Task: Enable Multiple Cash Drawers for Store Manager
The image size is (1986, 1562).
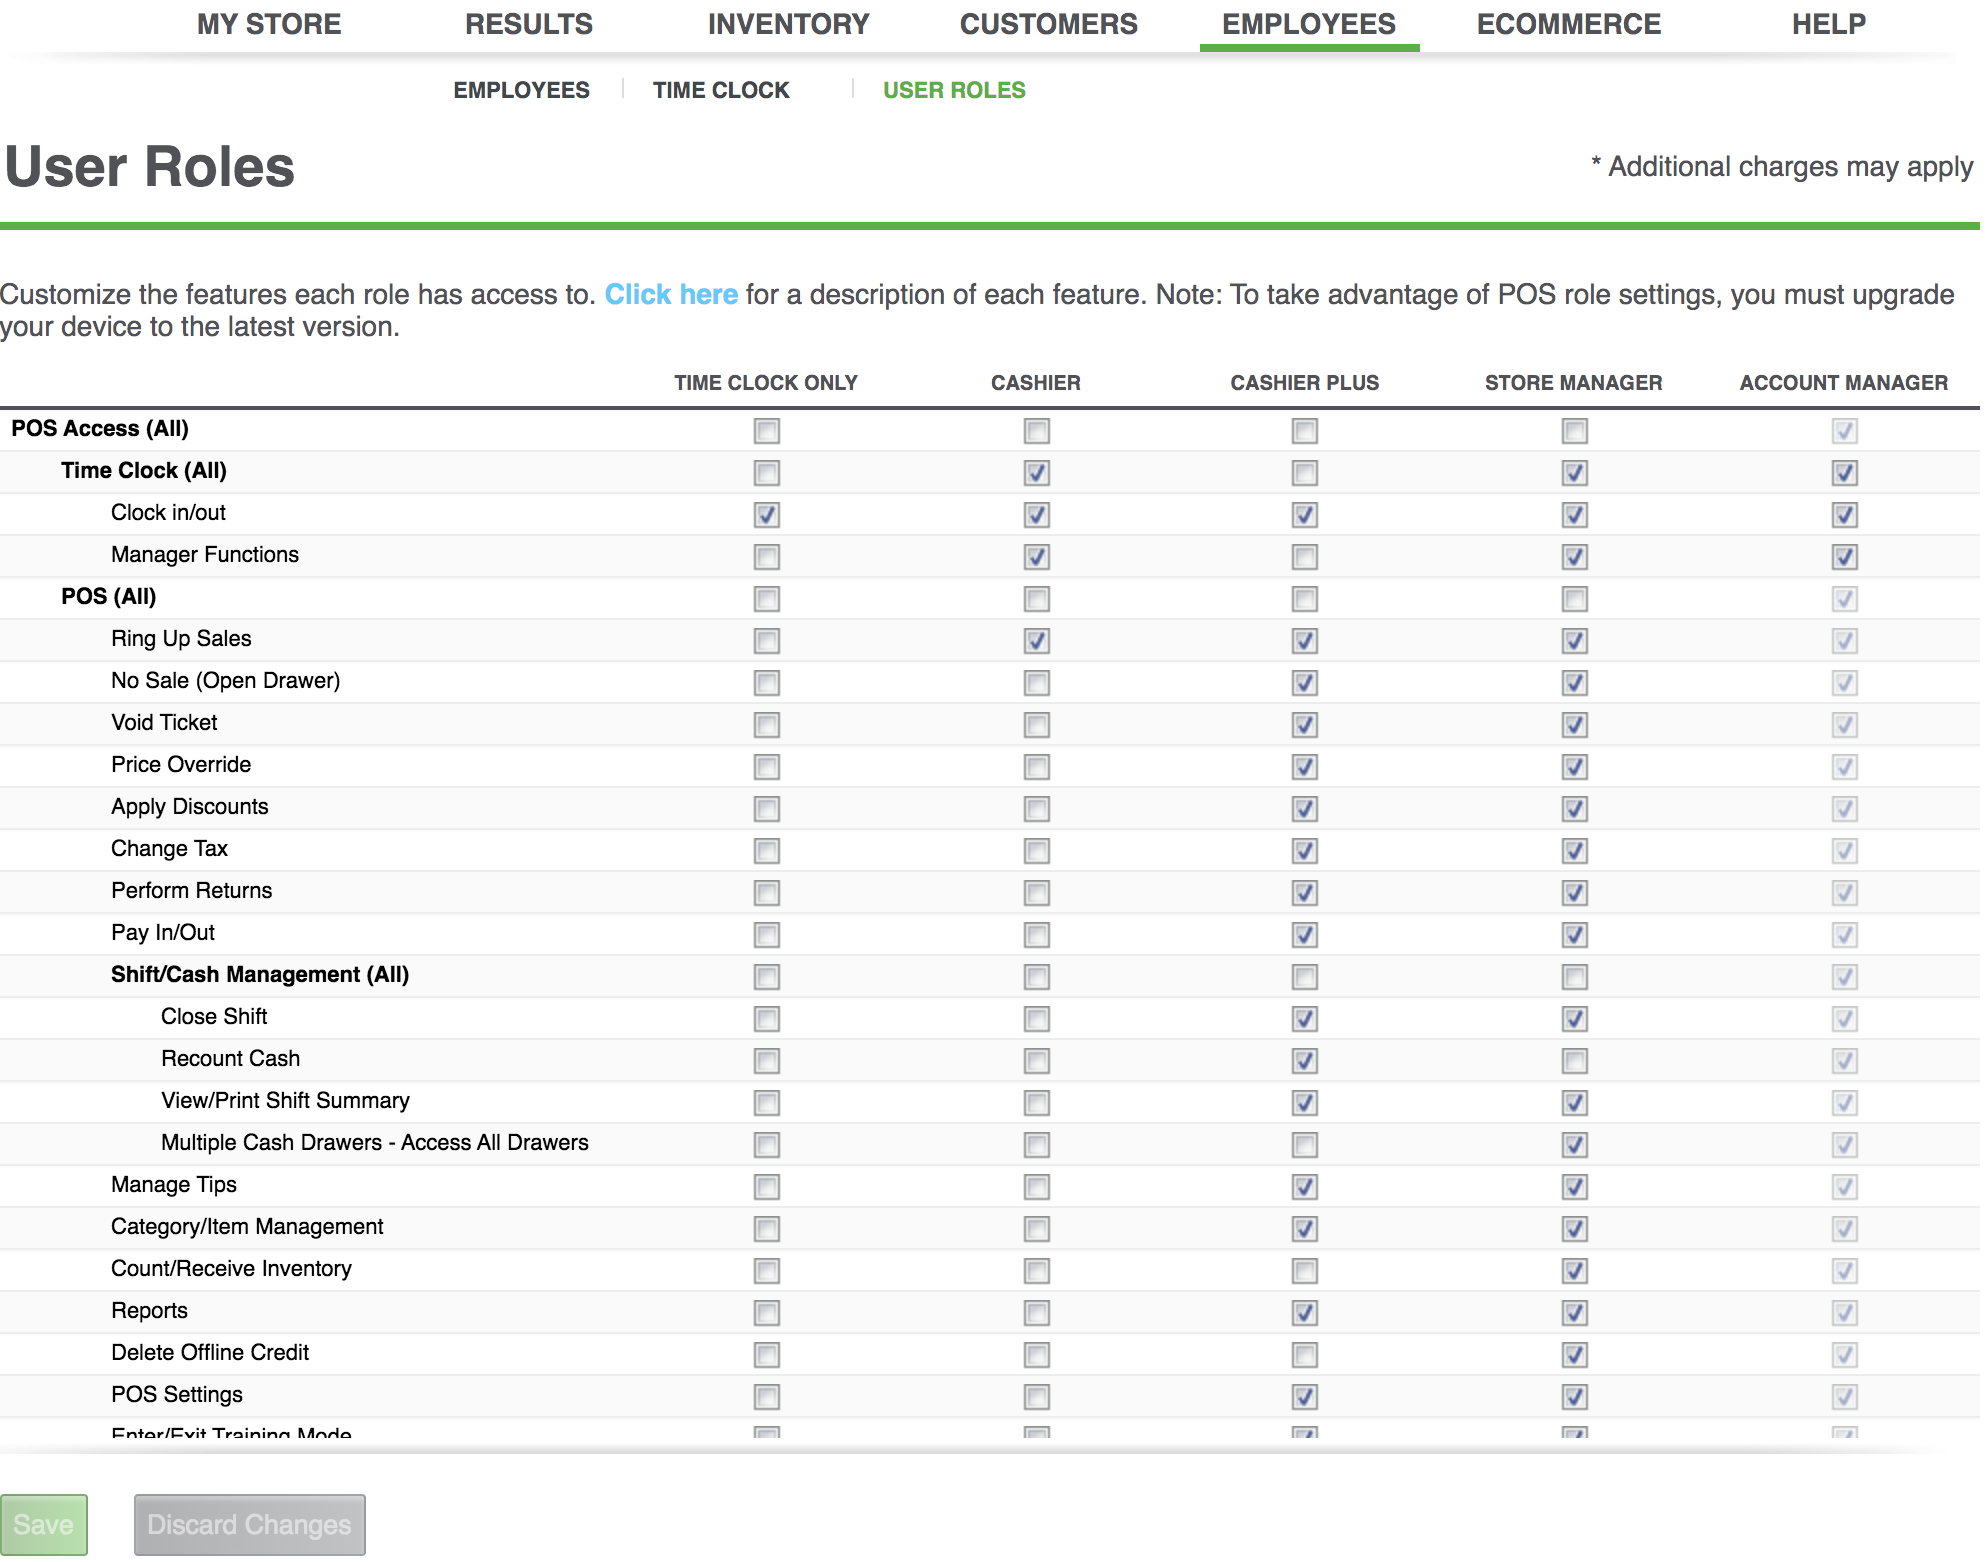Action: 1573,1144
